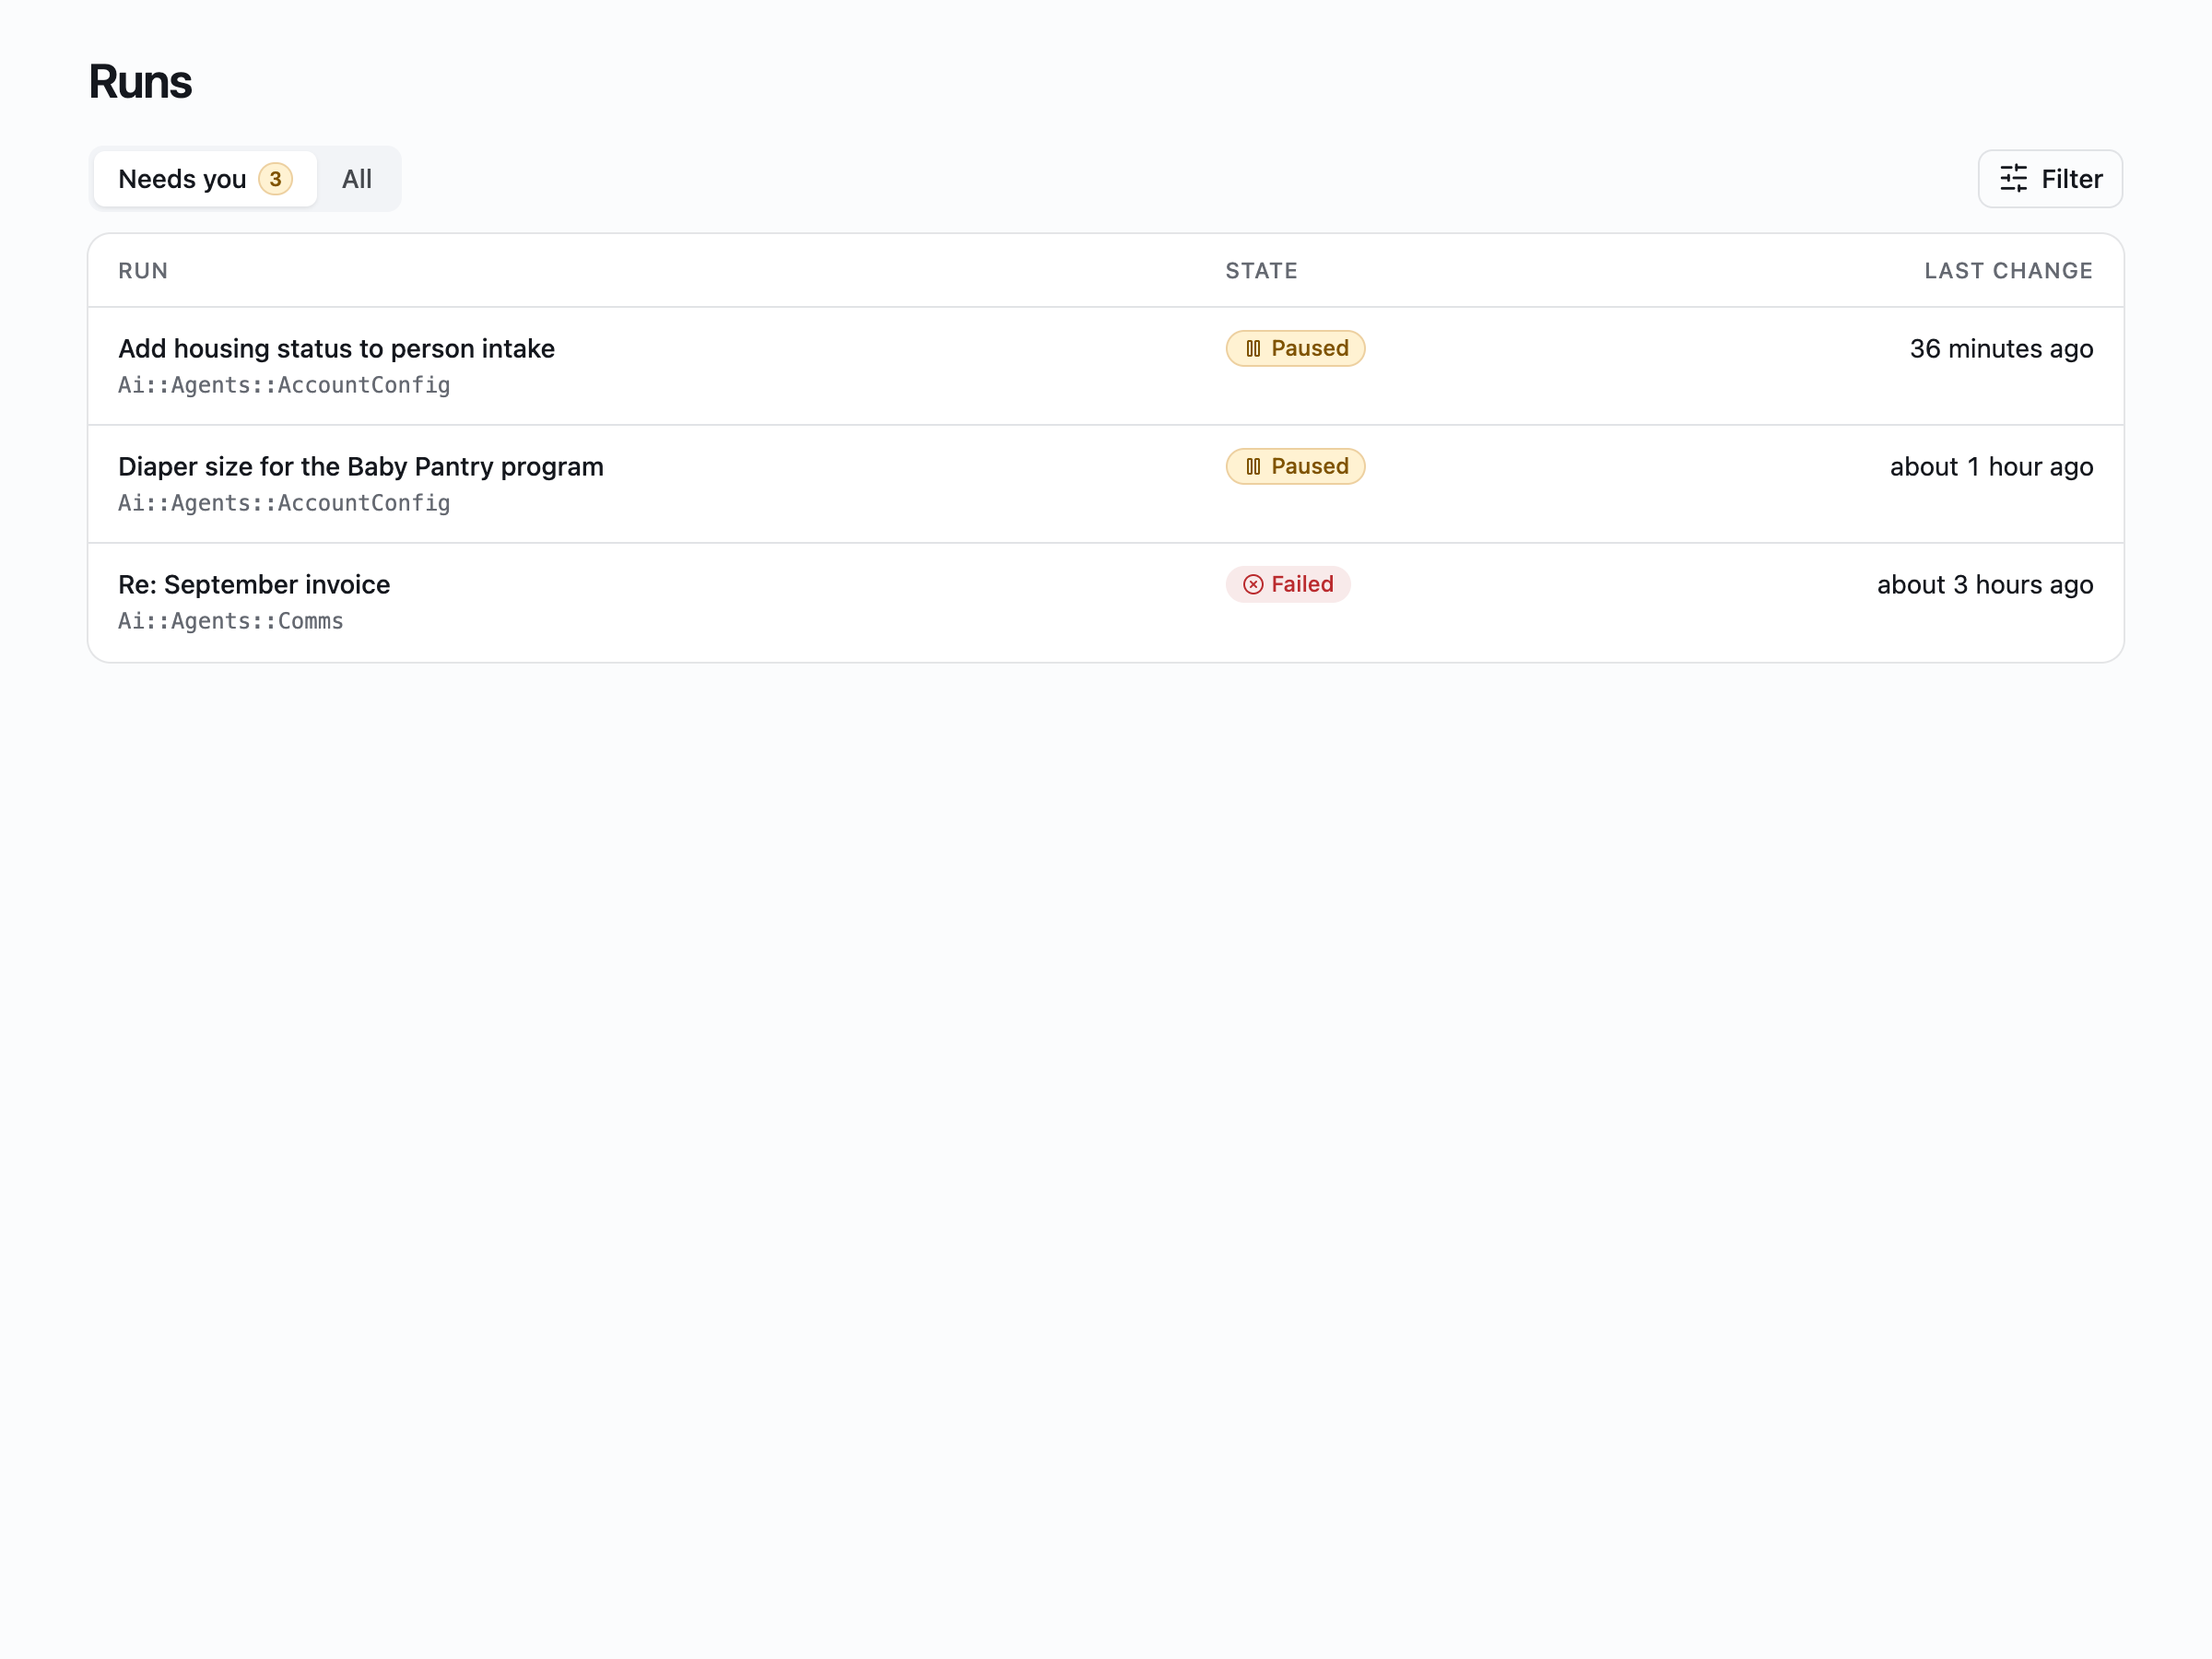Open the Filter options button
Image resolution: width=2212 pixels, height=1659 pixels.
coord(2050,179)
